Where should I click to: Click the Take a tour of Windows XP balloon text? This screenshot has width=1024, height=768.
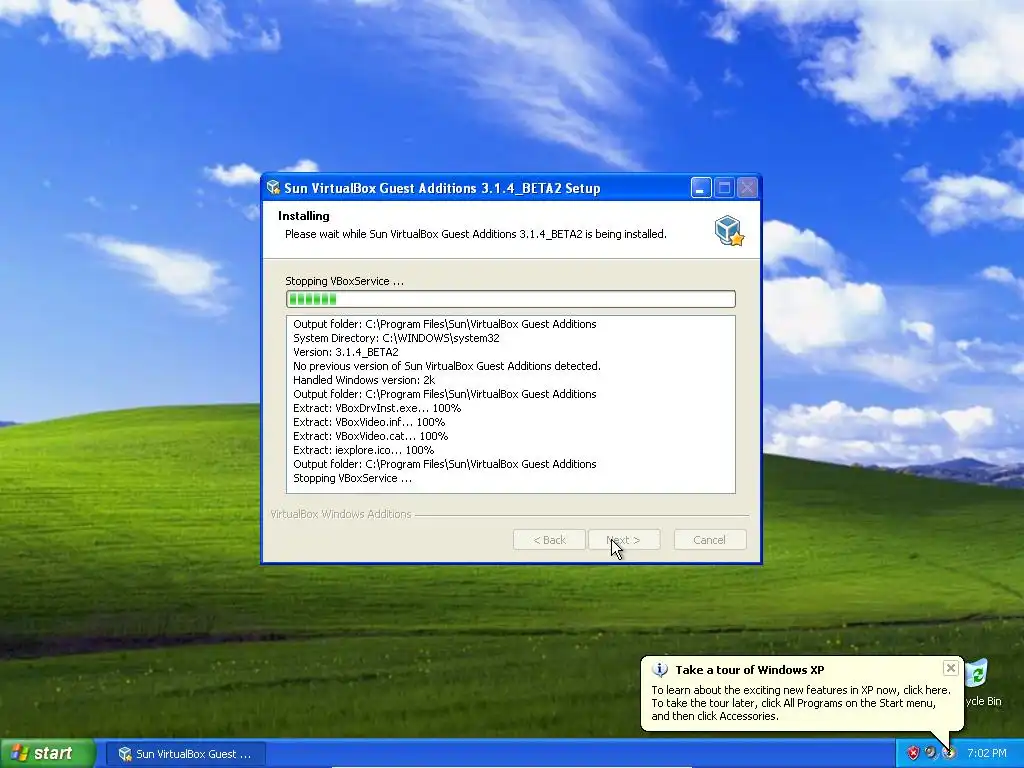[x=750, y=670]
